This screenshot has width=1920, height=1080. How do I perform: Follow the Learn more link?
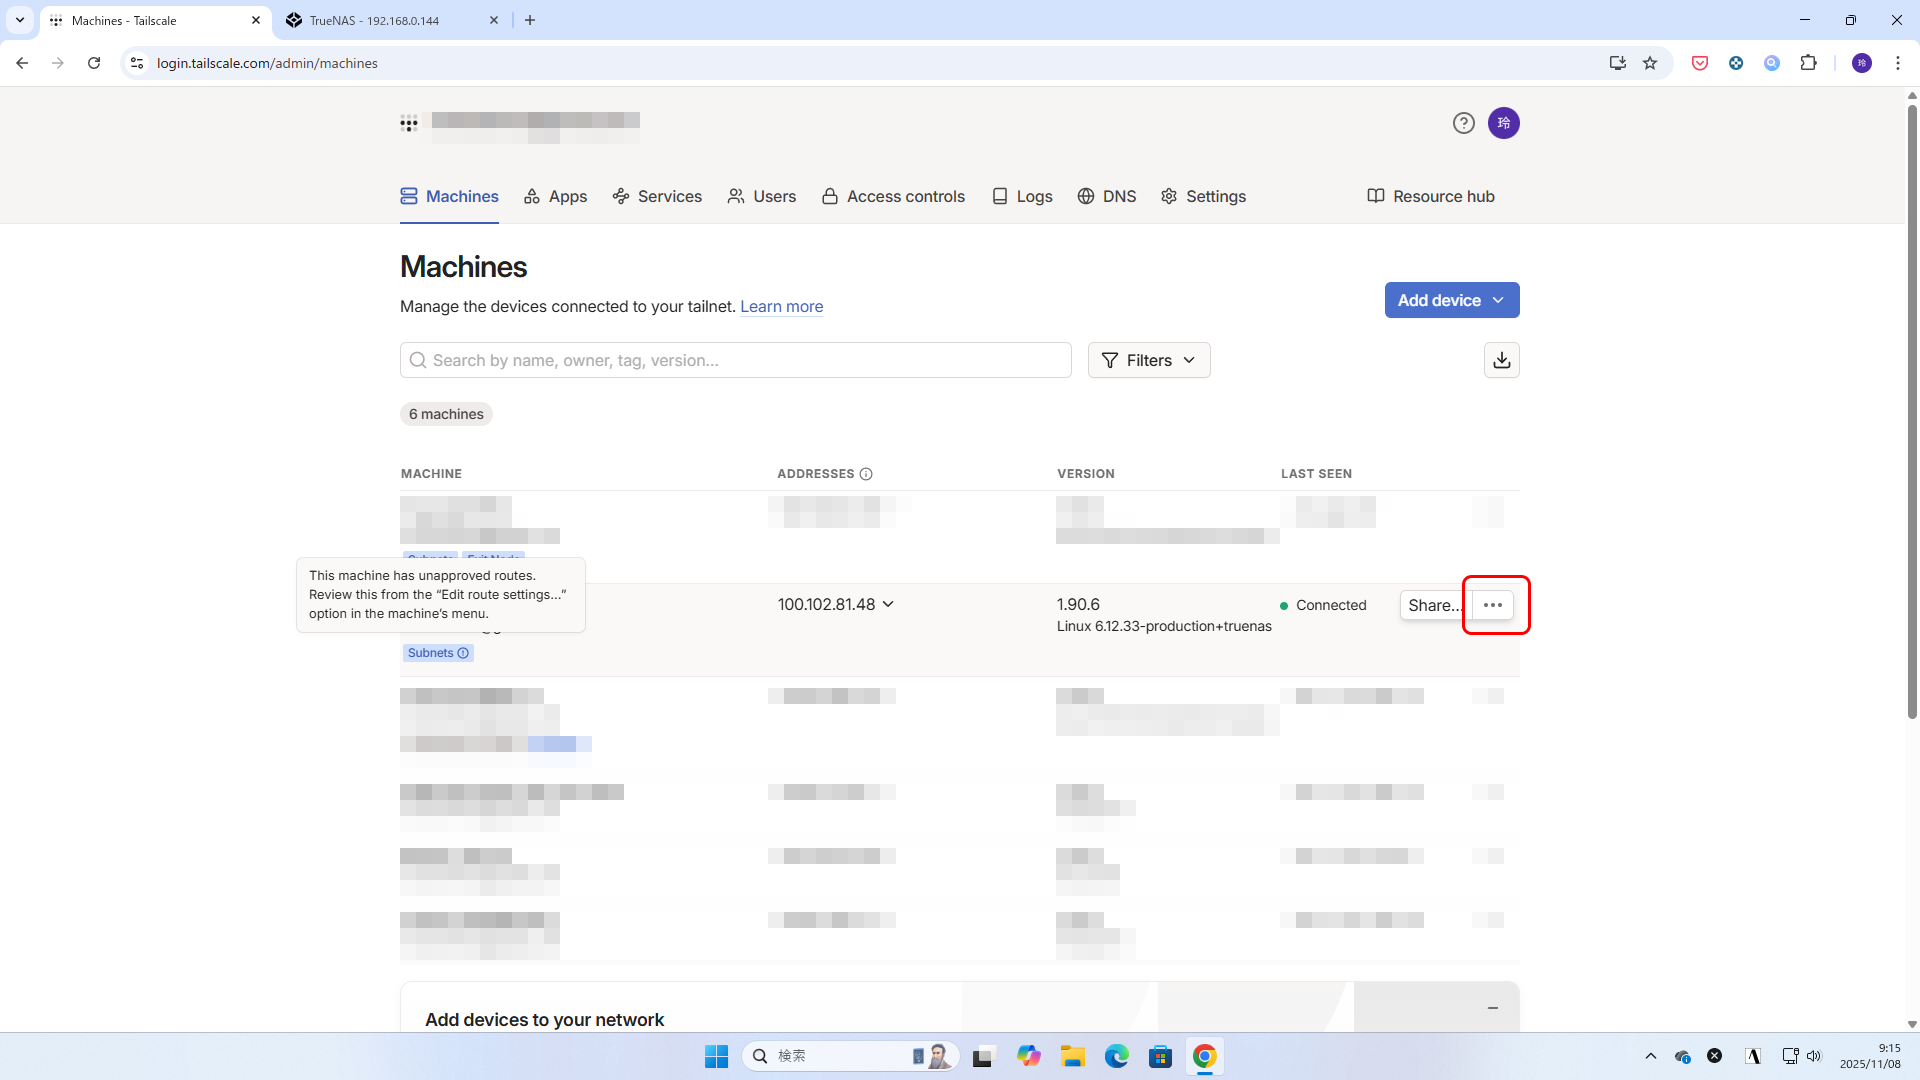click(x=781, y=307)
